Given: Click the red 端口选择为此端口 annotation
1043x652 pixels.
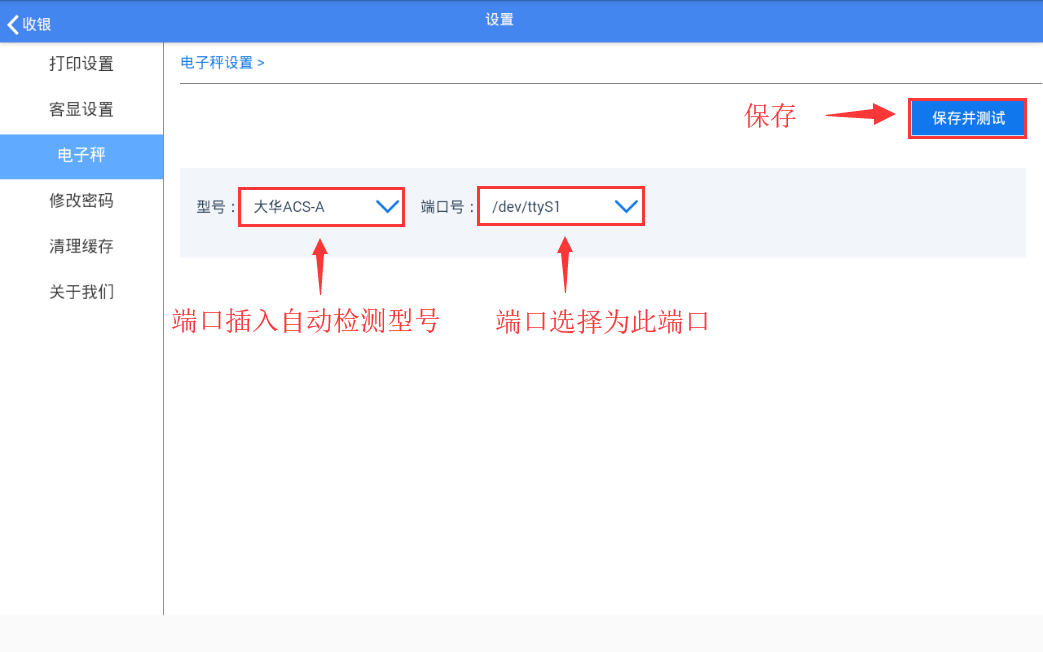Looking at the screenshot, I should click(x=602, y=321).
